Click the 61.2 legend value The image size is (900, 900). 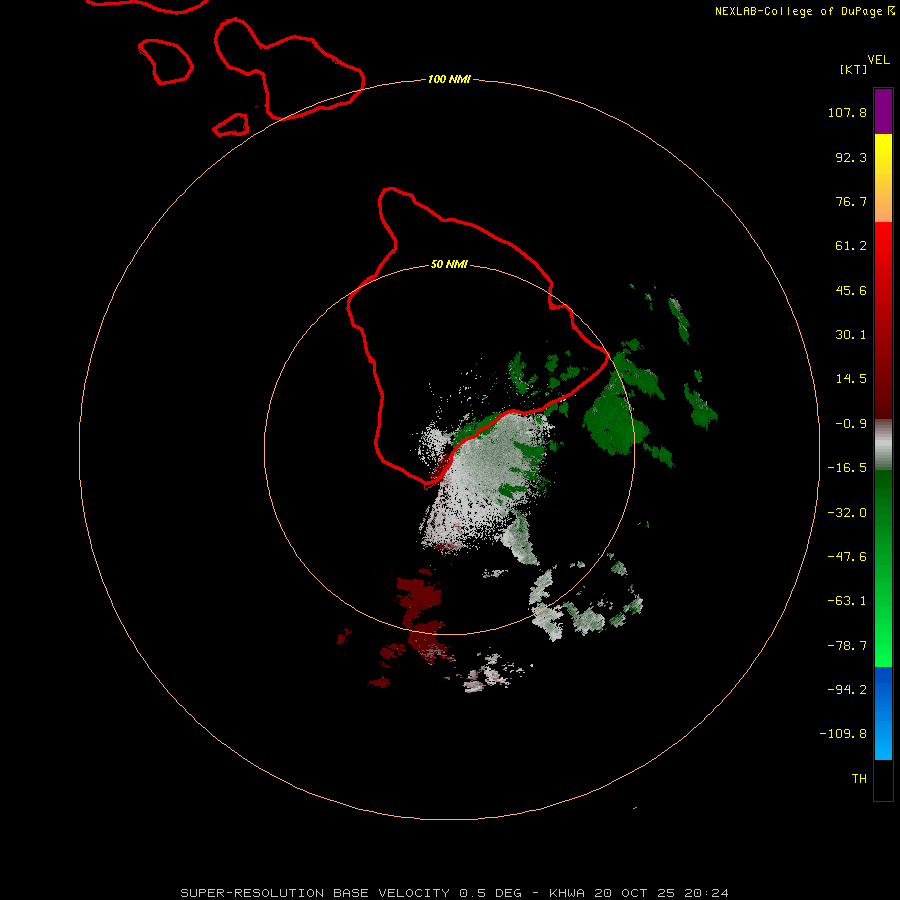coord(851,246)
